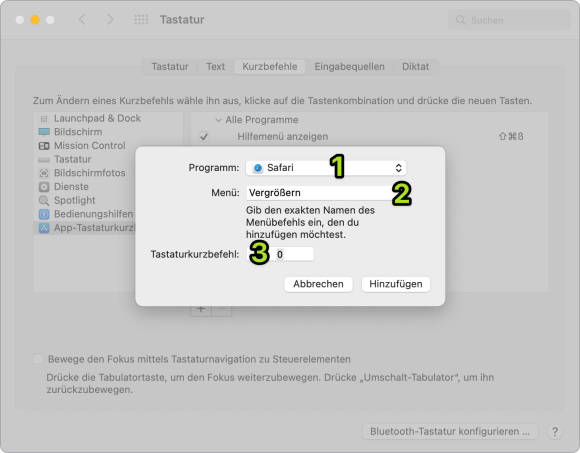Click the App-Tastaturkurzbefehle icon
This screenshot has height=453, width=580.
click(x=44, y=228)
